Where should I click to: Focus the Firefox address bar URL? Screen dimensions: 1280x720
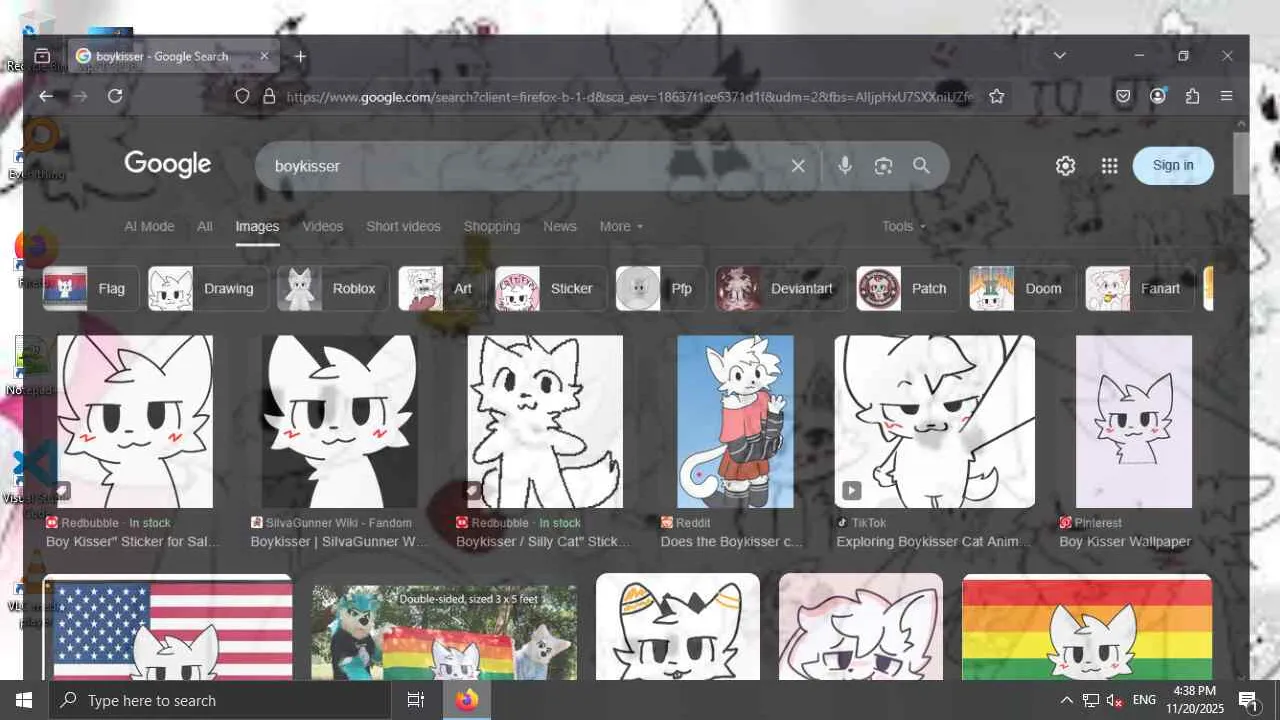(x=628, y=97)
